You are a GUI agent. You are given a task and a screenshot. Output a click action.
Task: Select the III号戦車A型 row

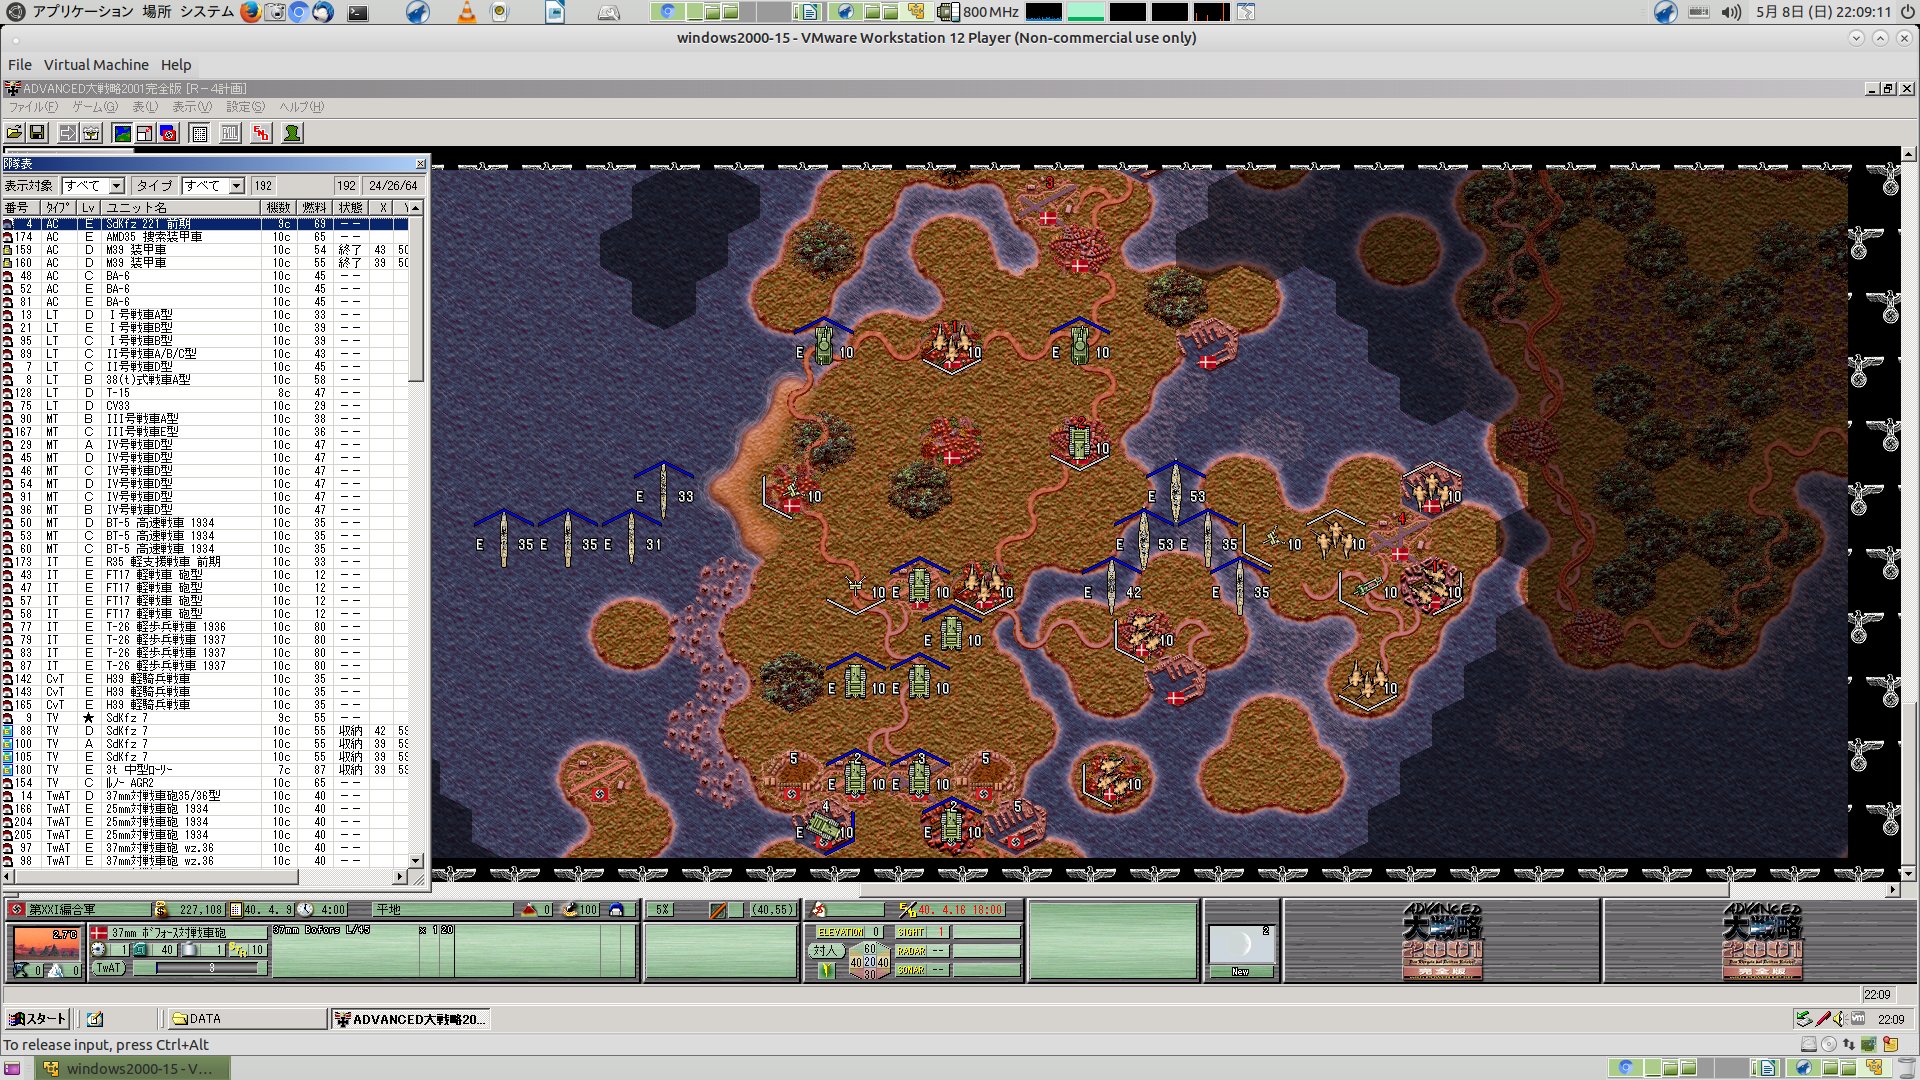206,419
